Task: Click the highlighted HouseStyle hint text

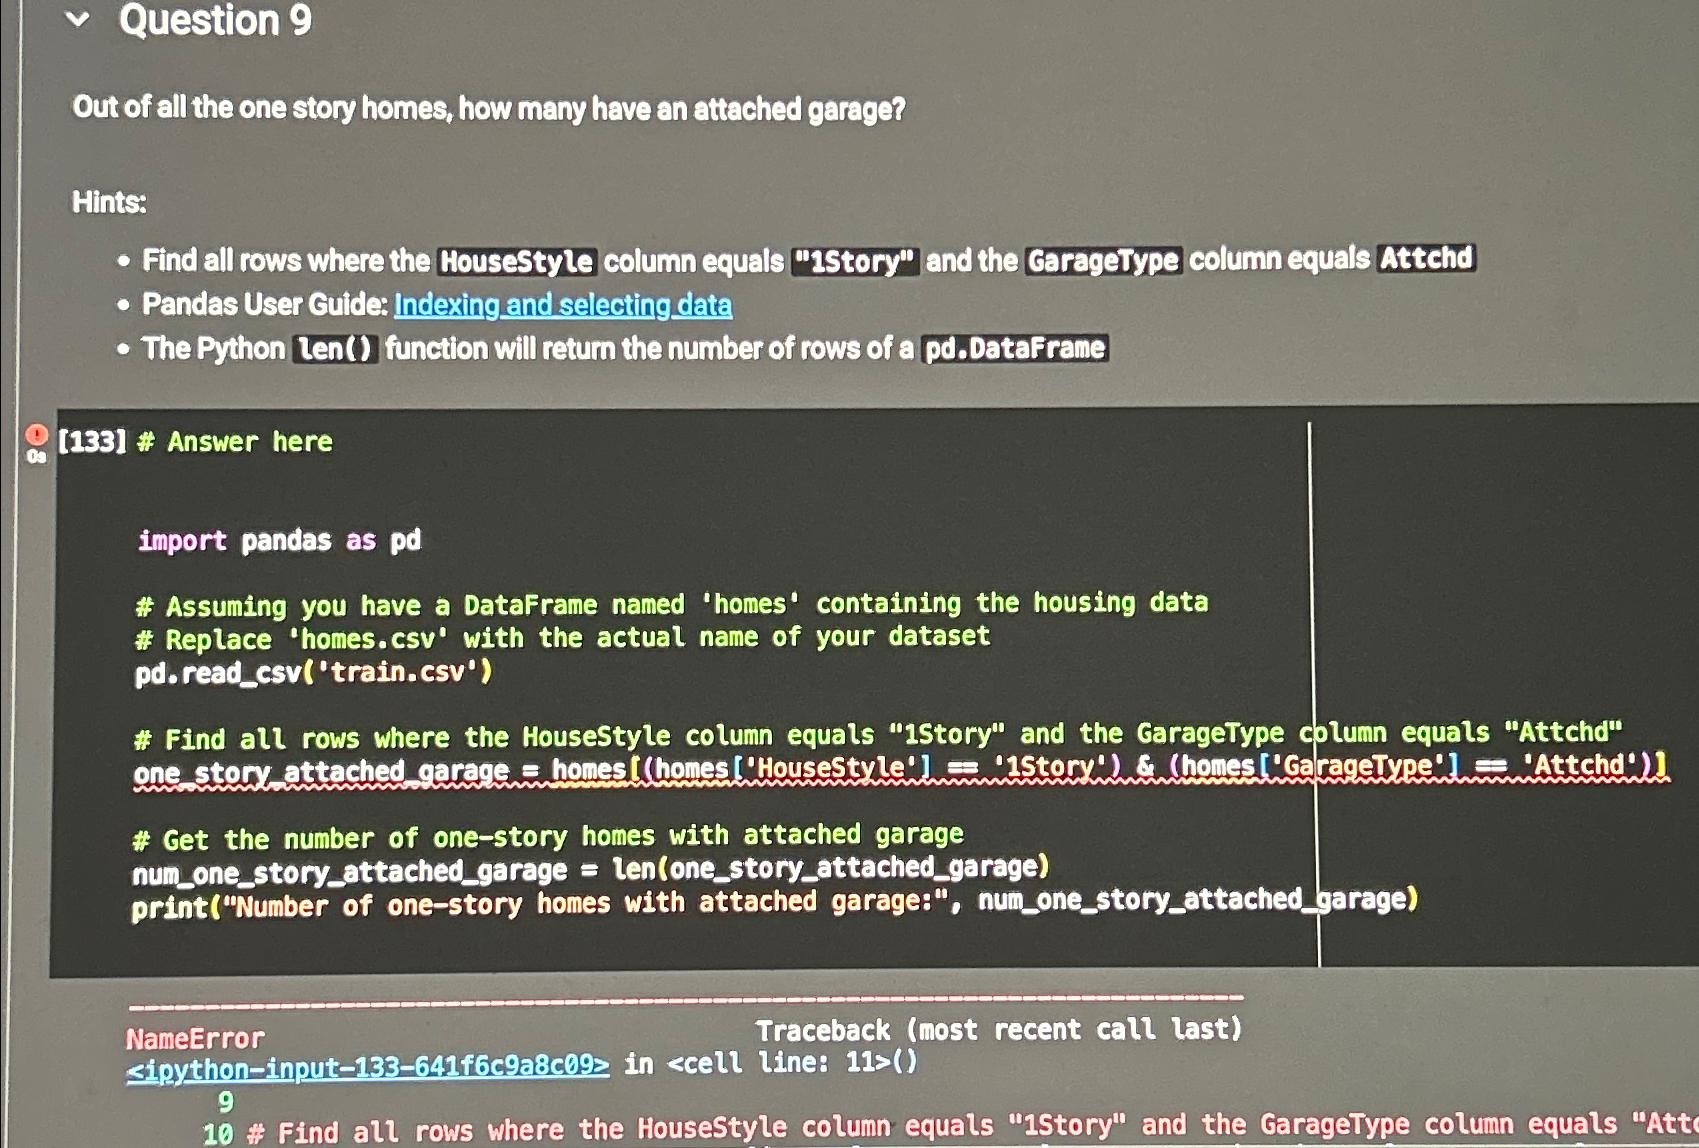Action: tap(516, 260)
